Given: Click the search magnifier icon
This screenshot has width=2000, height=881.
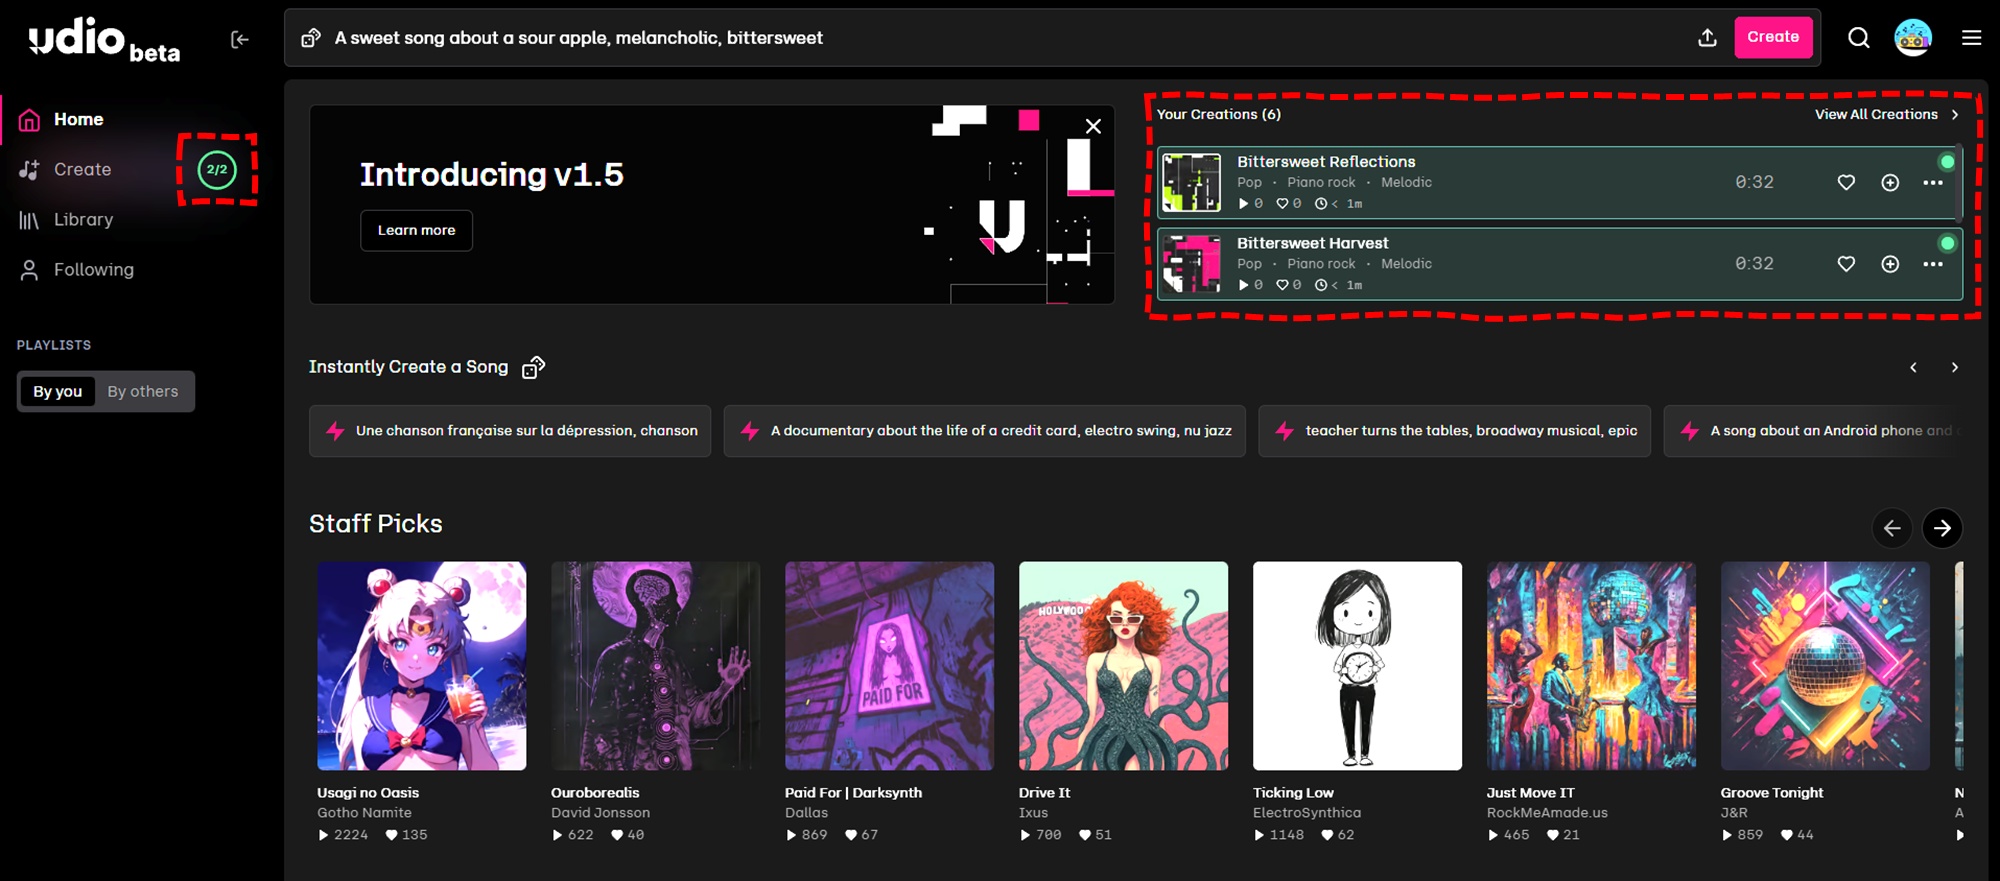Looking at the screenshot, I should (x=1858, y=38).
